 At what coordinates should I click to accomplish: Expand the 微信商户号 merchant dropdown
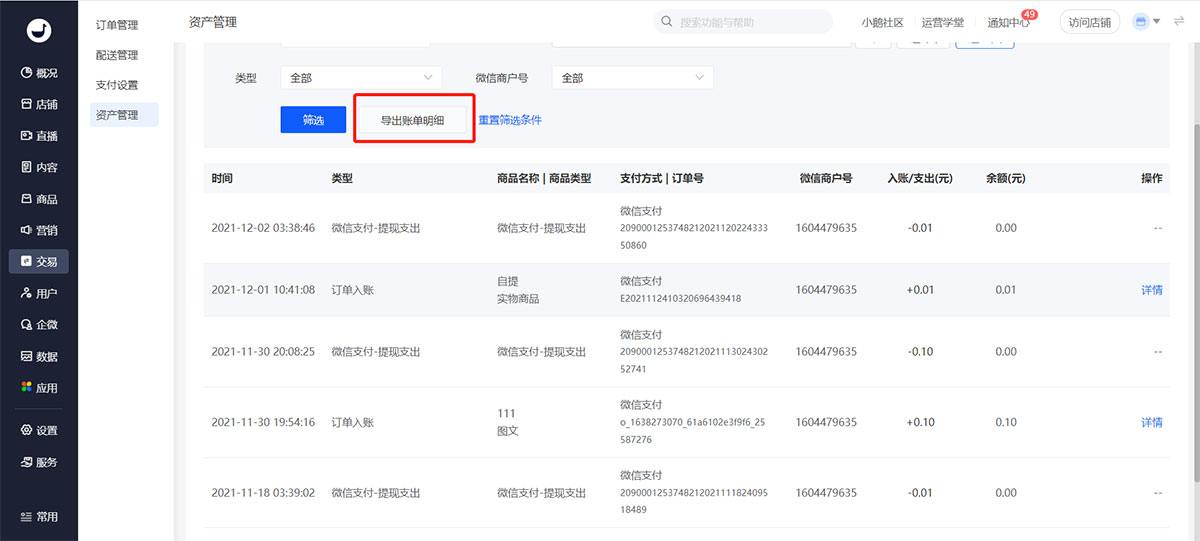(x=632, y=78)
